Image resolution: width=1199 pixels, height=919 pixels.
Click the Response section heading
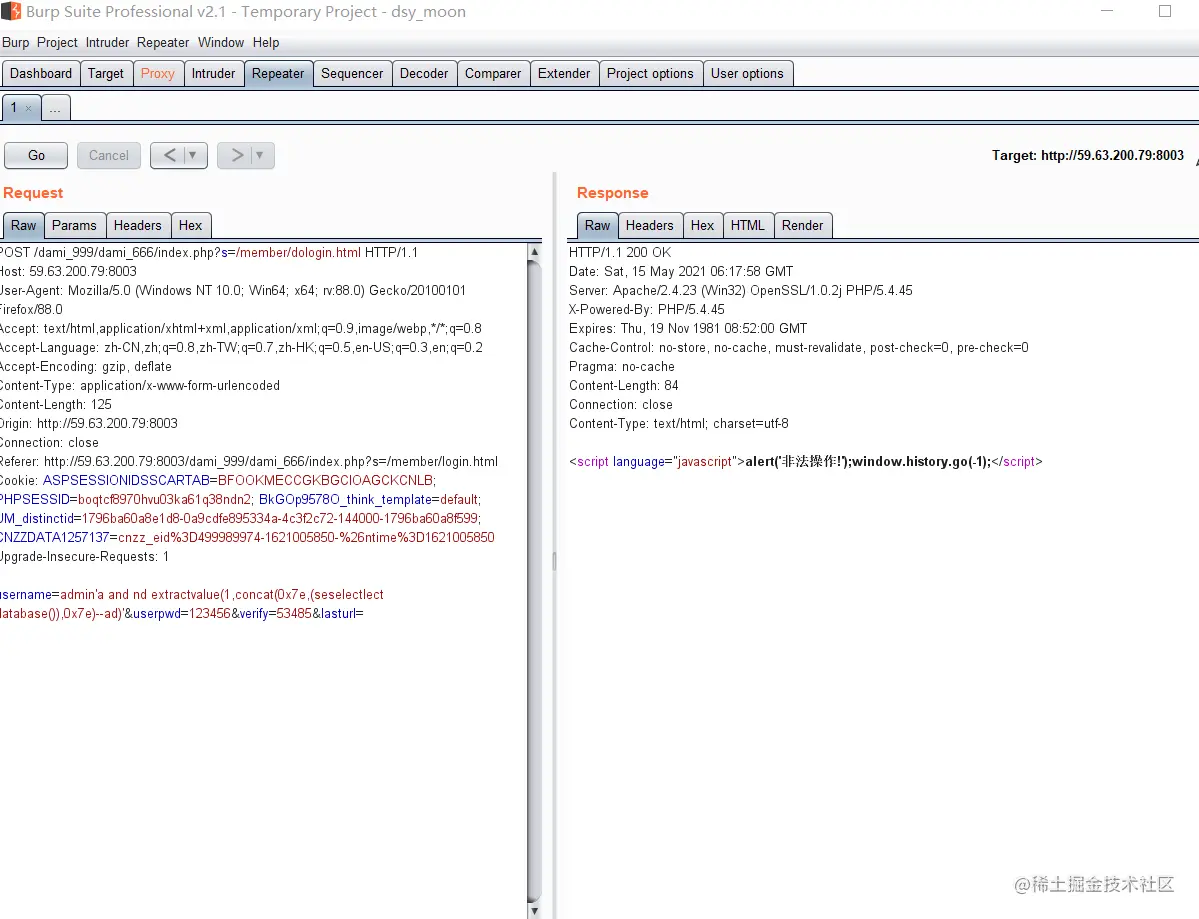[612, 193]
